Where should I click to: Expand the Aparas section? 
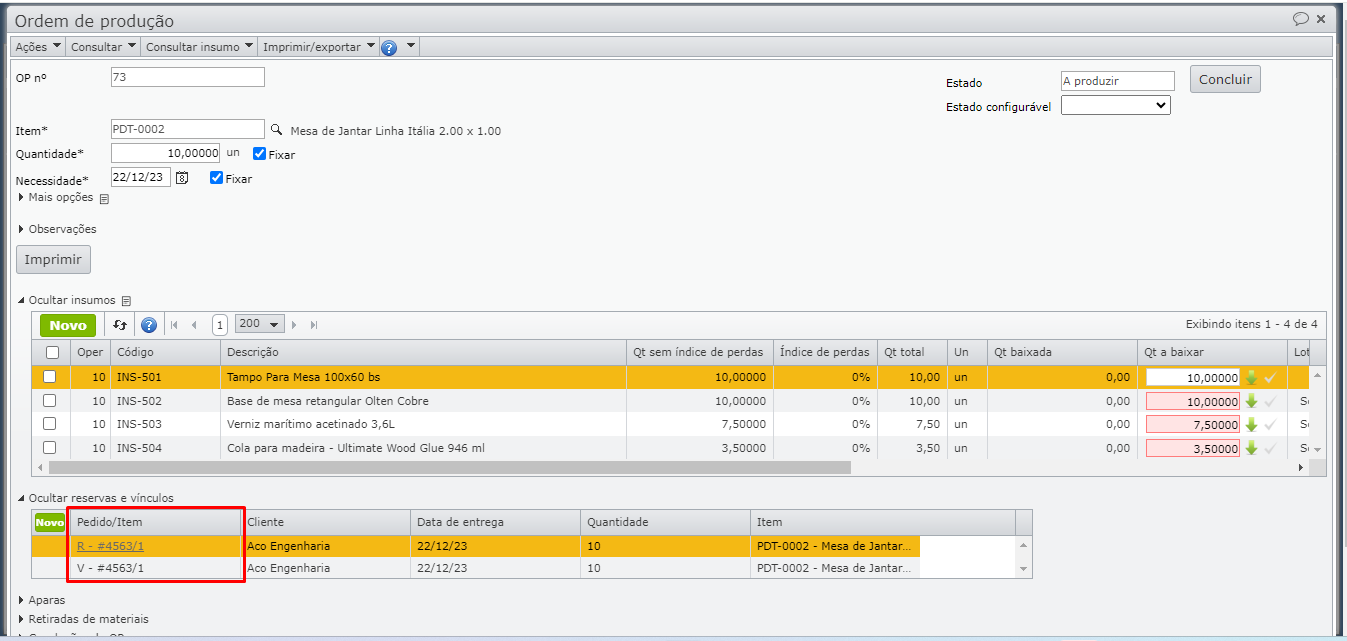coord(42,600)
